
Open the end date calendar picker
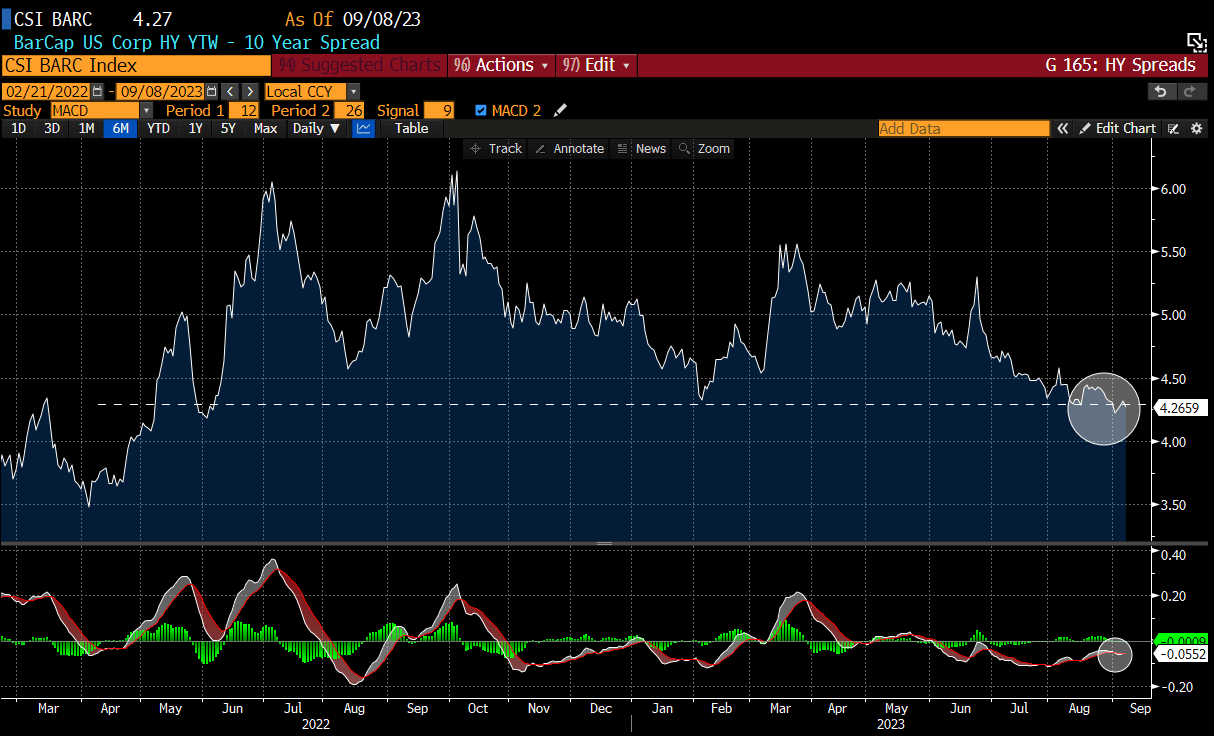tap(211, 92)
